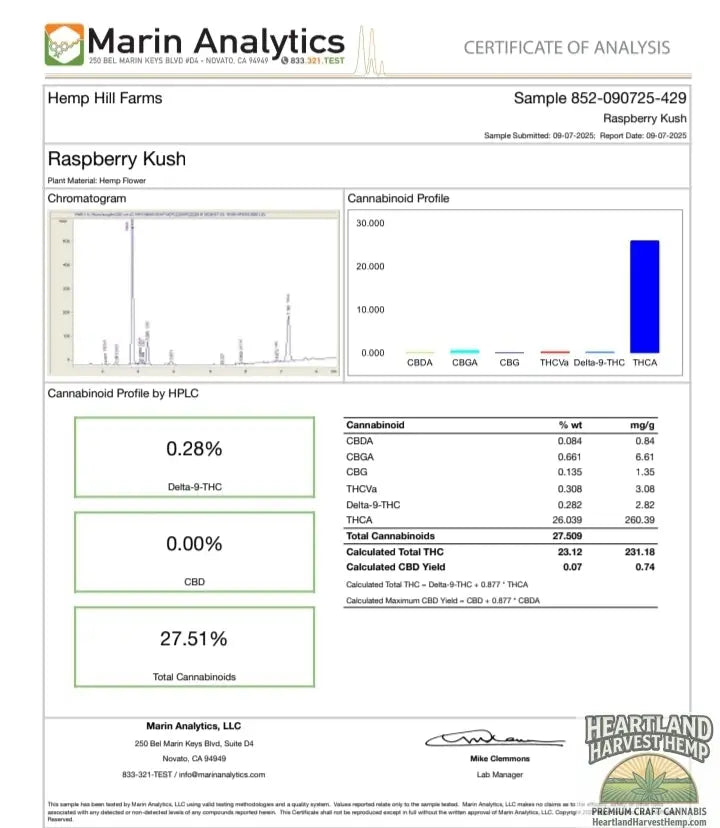This screenshot has height=828, width=720.
Task: Click the Heartland Harvest Hemp logo
Action: coord(649,769)
